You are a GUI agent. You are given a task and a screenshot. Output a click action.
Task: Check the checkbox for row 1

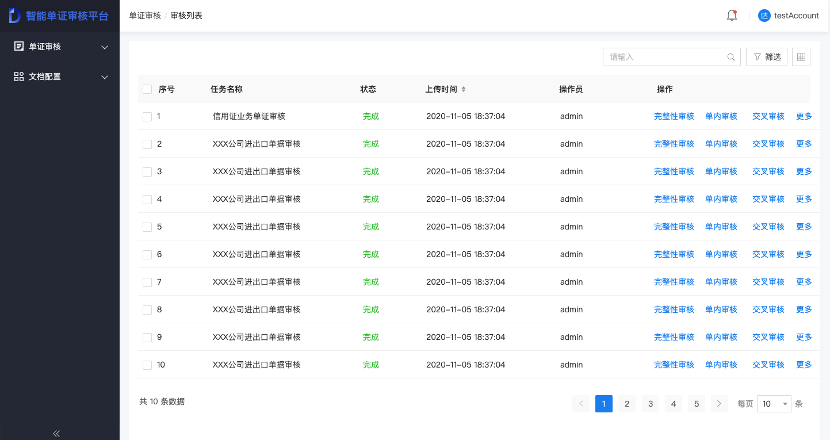click(x=147, y=116)
